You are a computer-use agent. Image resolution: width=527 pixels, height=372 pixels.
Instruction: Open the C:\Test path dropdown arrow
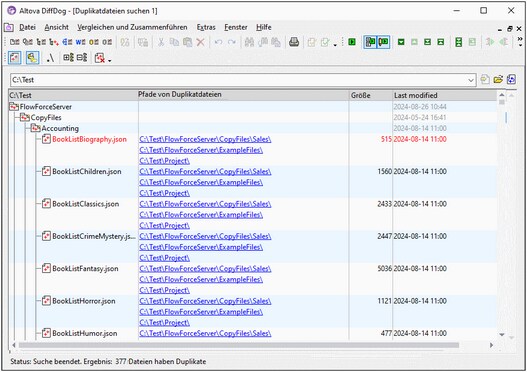pos(471,80)
